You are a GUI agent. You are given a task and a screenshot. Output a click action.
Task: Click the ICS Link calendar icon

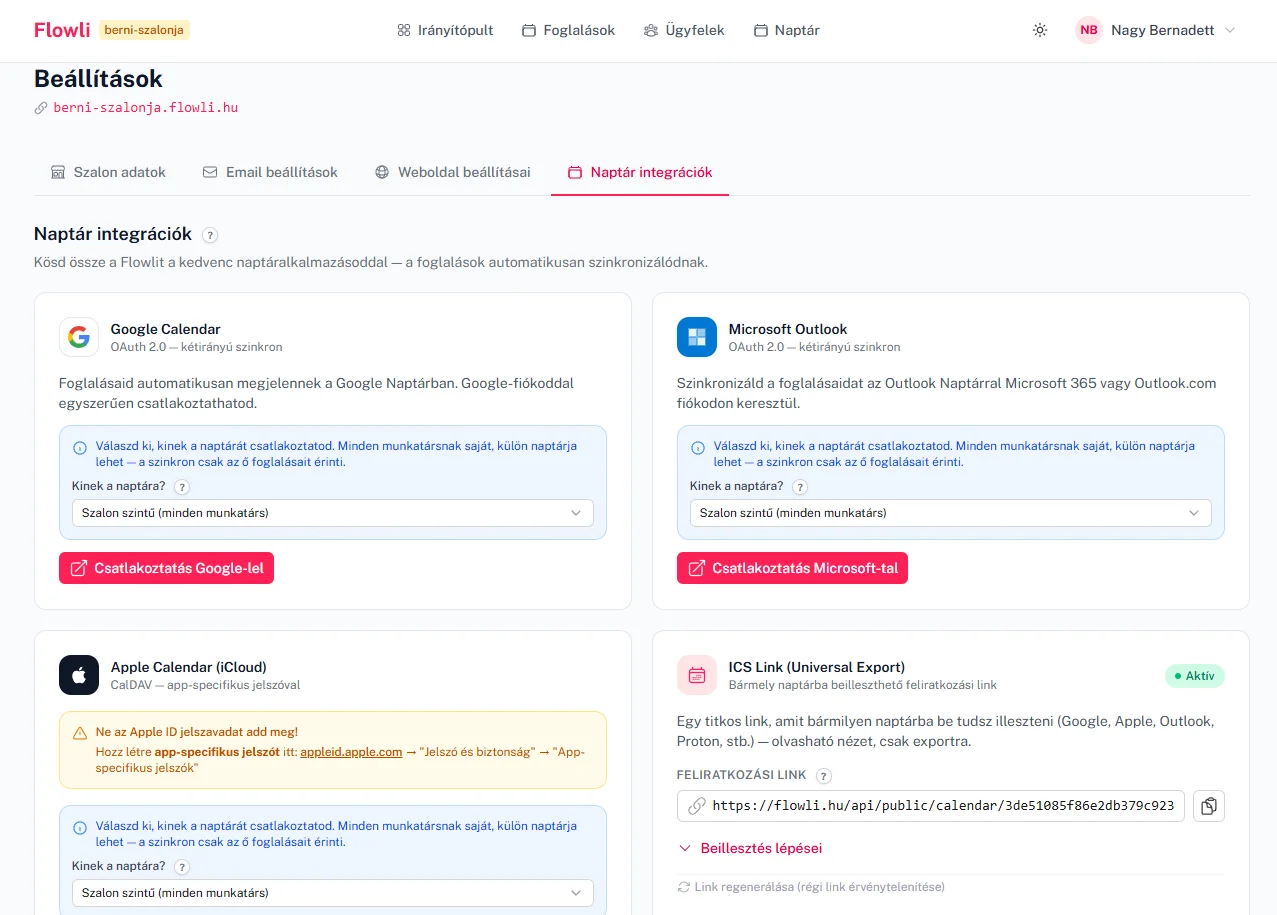point(697,675)
